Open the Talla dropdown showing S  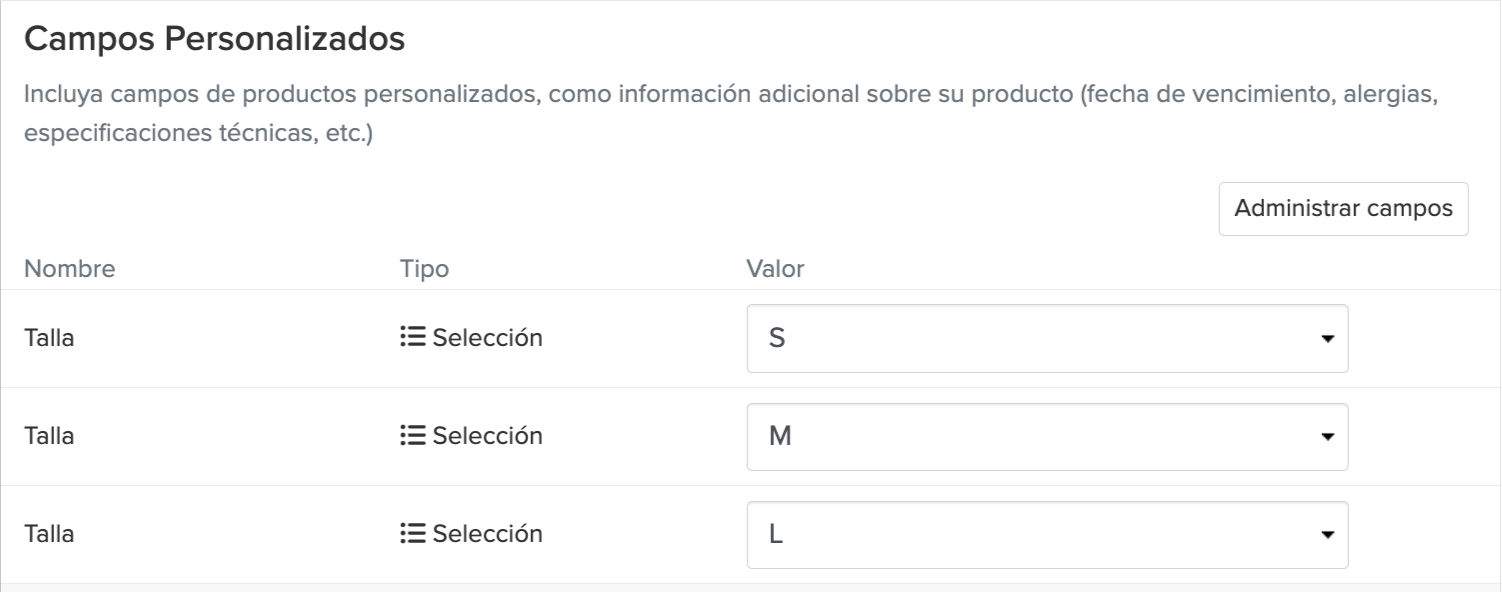click(1046, 339)
